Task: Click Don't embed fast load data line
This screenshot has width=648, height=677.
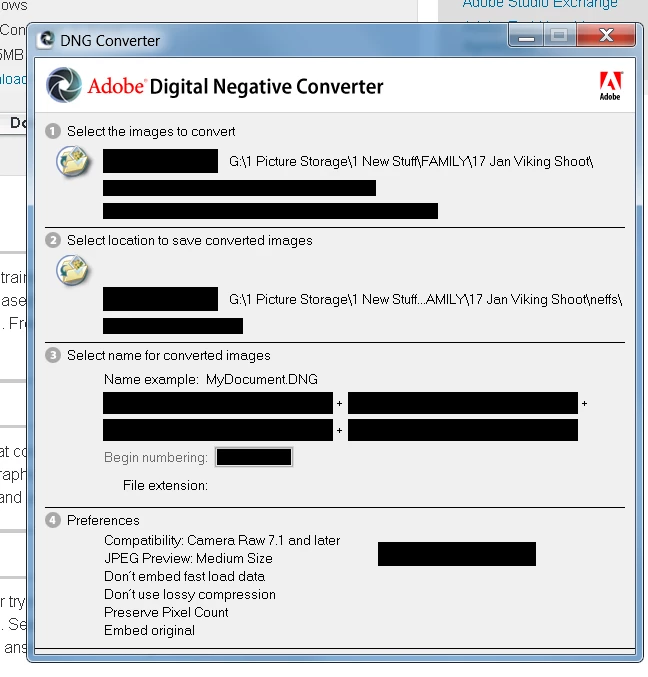Action: click(x=184, y=576)
